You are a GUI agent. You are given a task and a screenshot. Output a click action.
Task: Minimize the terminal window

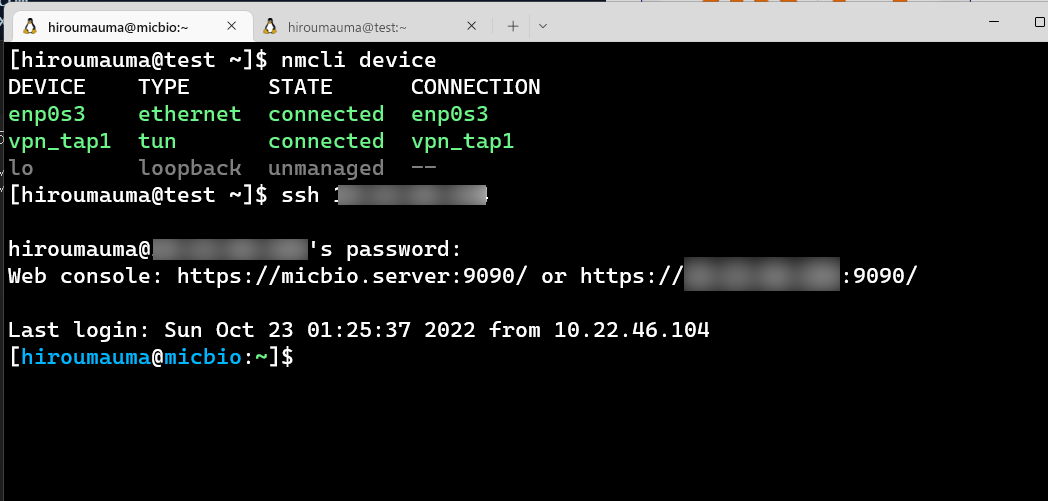click(x=994, y=22)
